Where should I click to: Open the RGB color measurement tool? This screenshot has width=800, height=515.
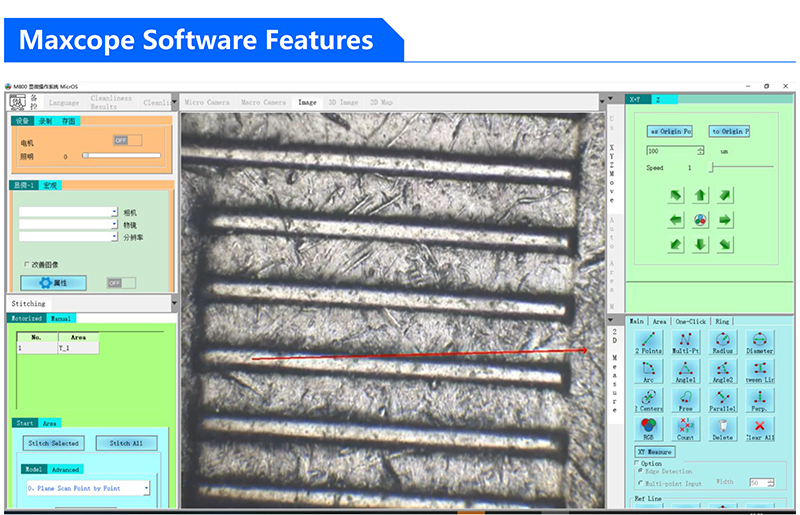648,428
